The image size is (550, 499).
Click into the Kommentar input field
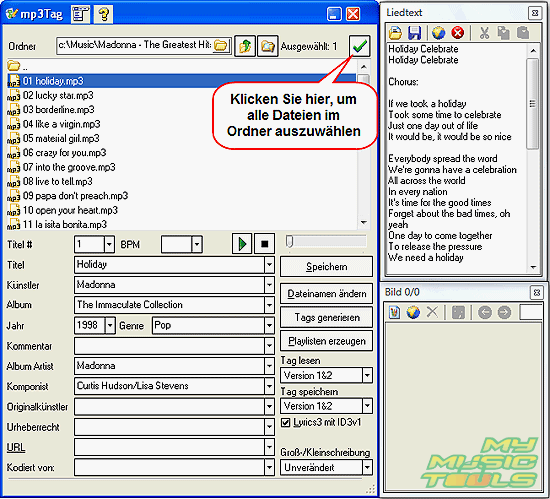click(x=169, y=346)
